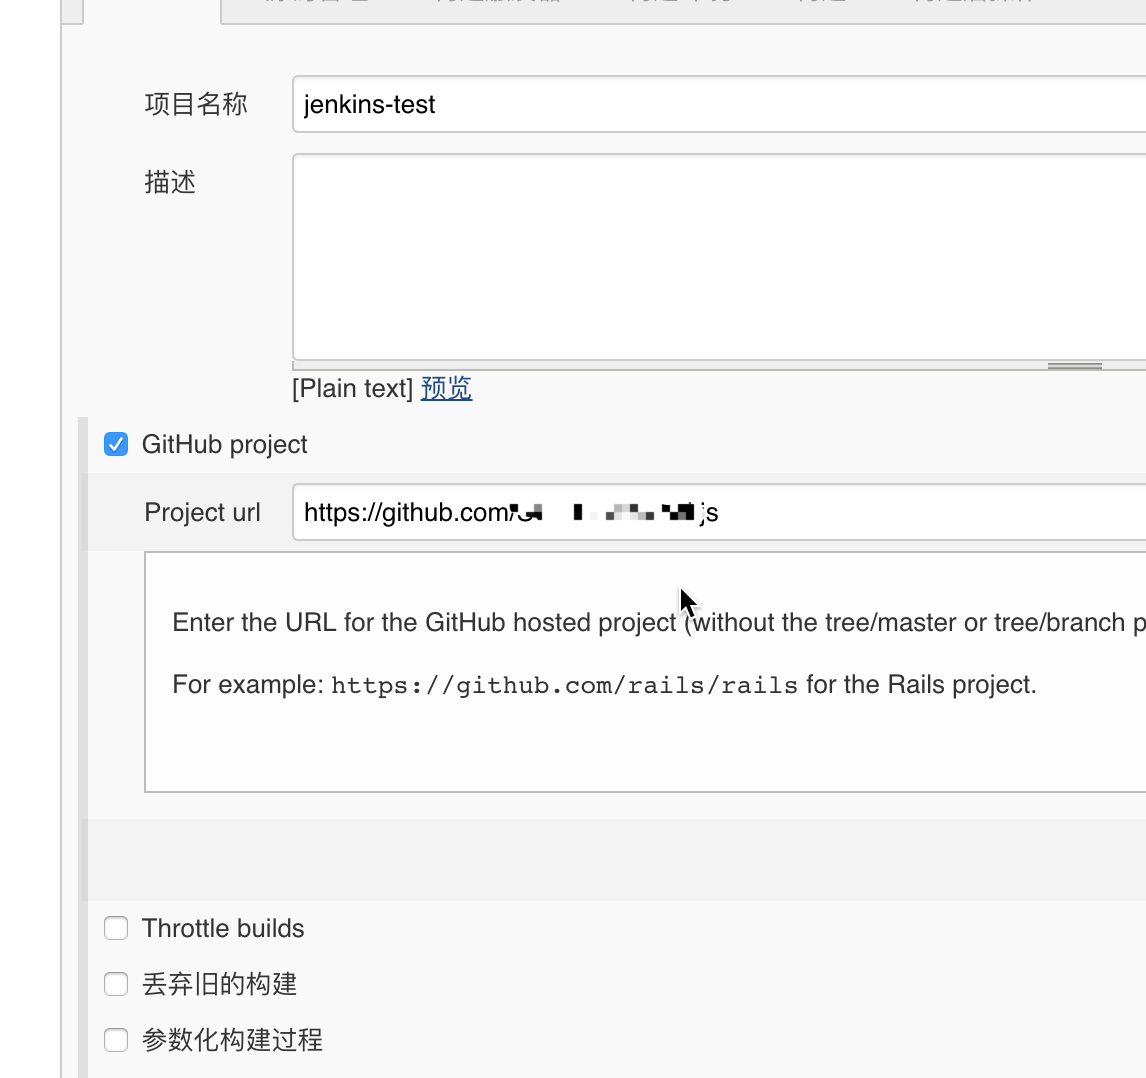Enable the 参数化构建过程 checkbox
The image size is (1146, 1078).
[116, 1040]
